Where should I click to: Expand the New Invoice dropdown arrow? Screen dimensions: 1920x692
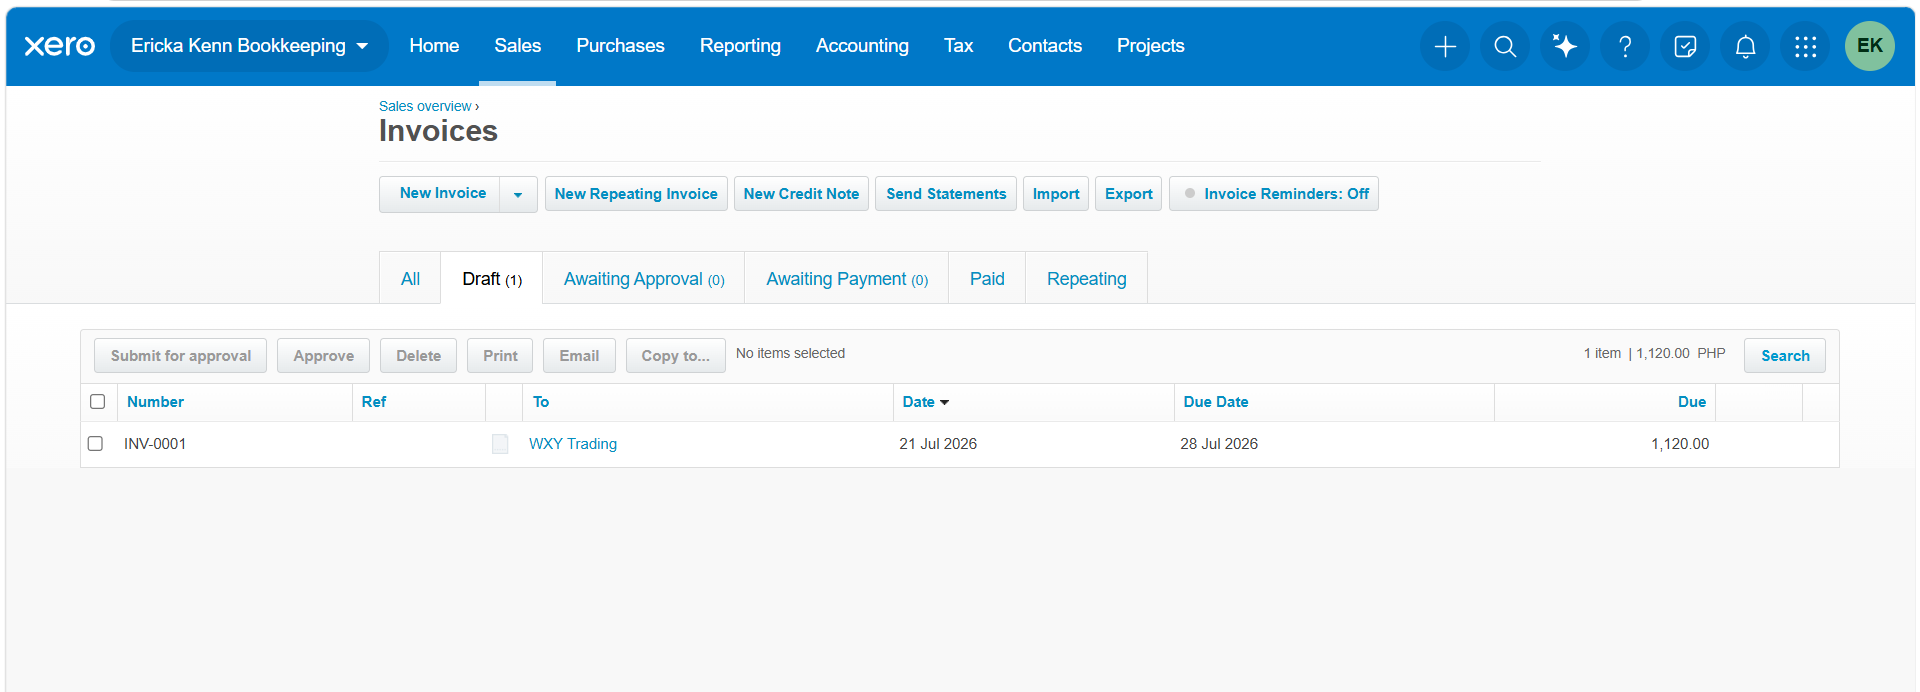click(518, 194)
